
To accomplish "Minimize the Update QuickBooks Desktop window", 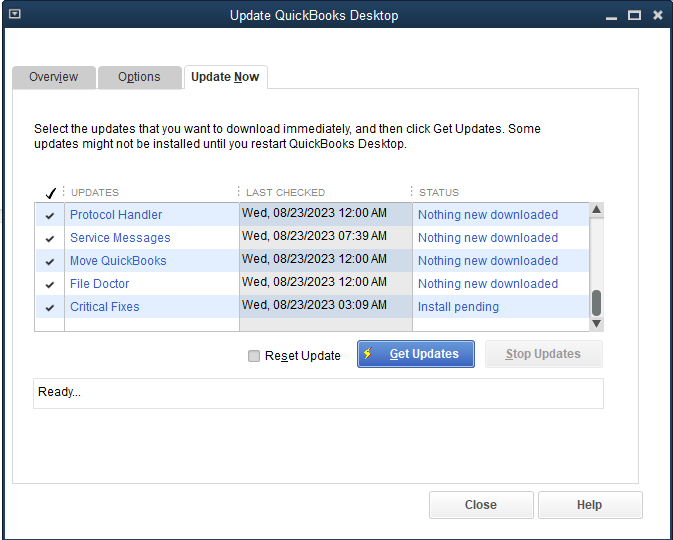I will coord(611,16).
